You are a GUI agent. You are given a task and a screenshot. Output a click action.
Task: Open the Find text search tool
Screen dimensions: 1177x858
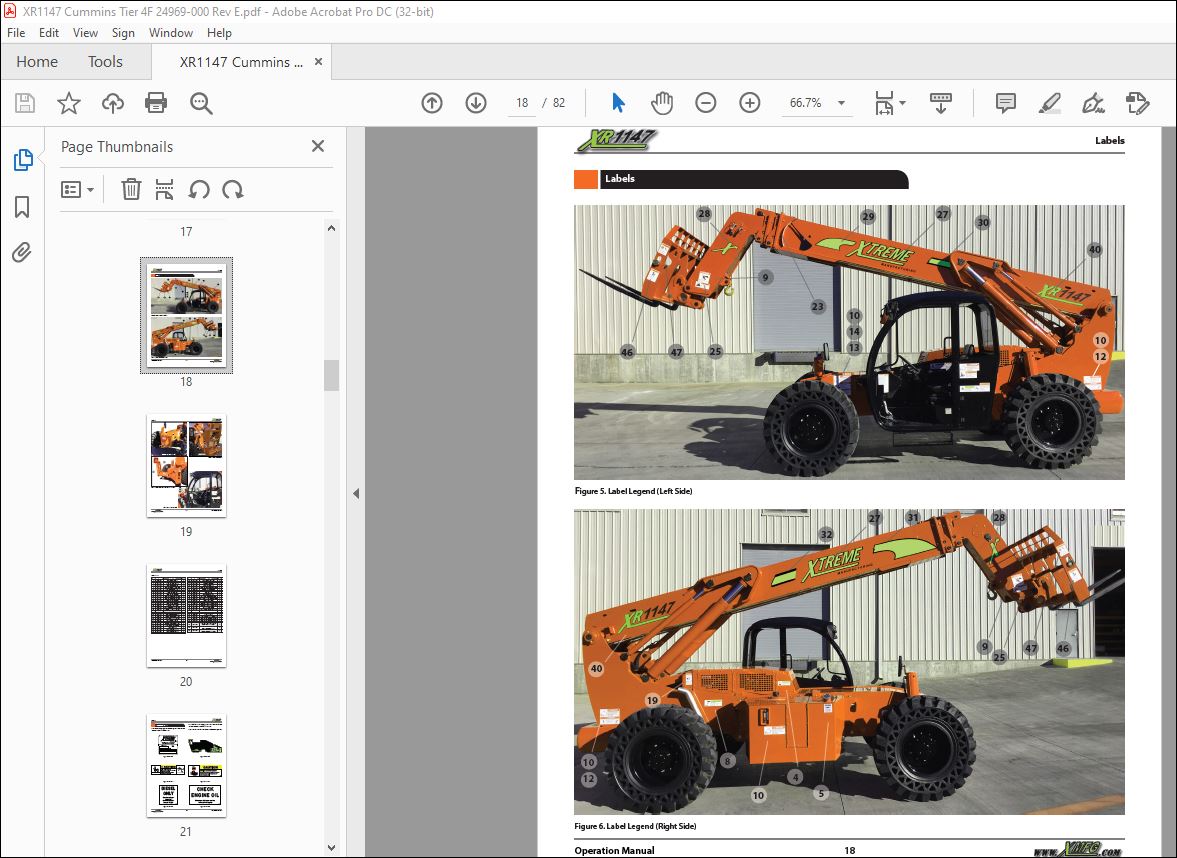point(201,103)
